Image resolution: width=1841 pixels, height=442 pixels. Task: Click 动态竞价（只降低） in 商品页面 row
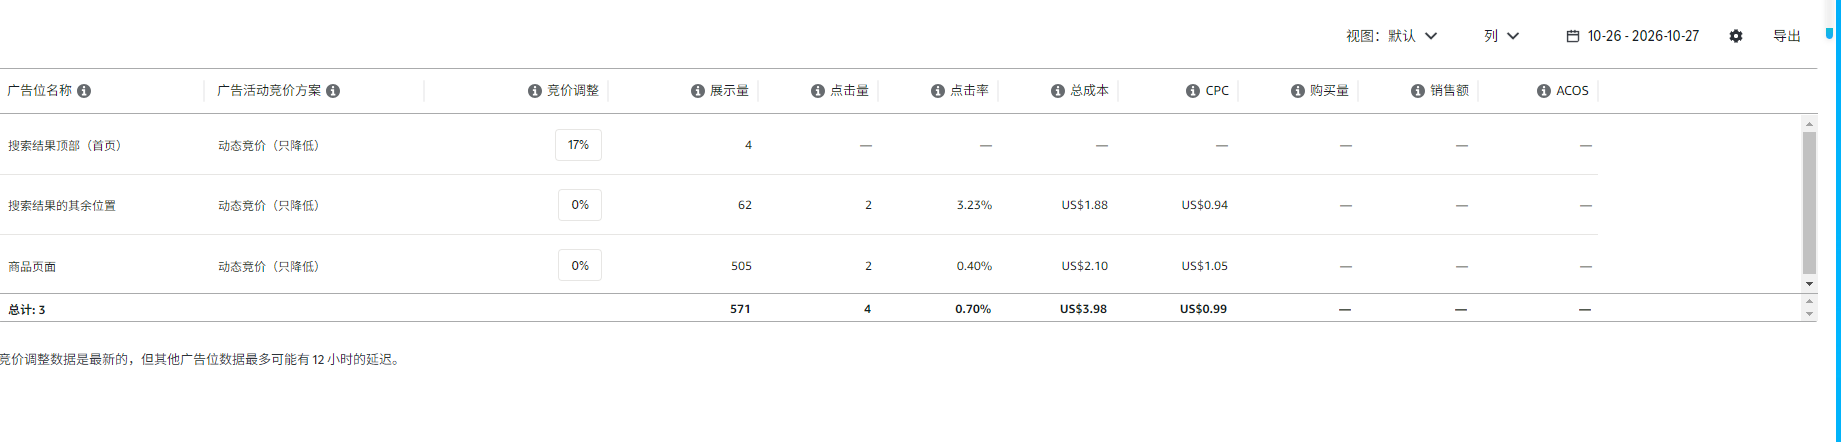coord(271,266)
